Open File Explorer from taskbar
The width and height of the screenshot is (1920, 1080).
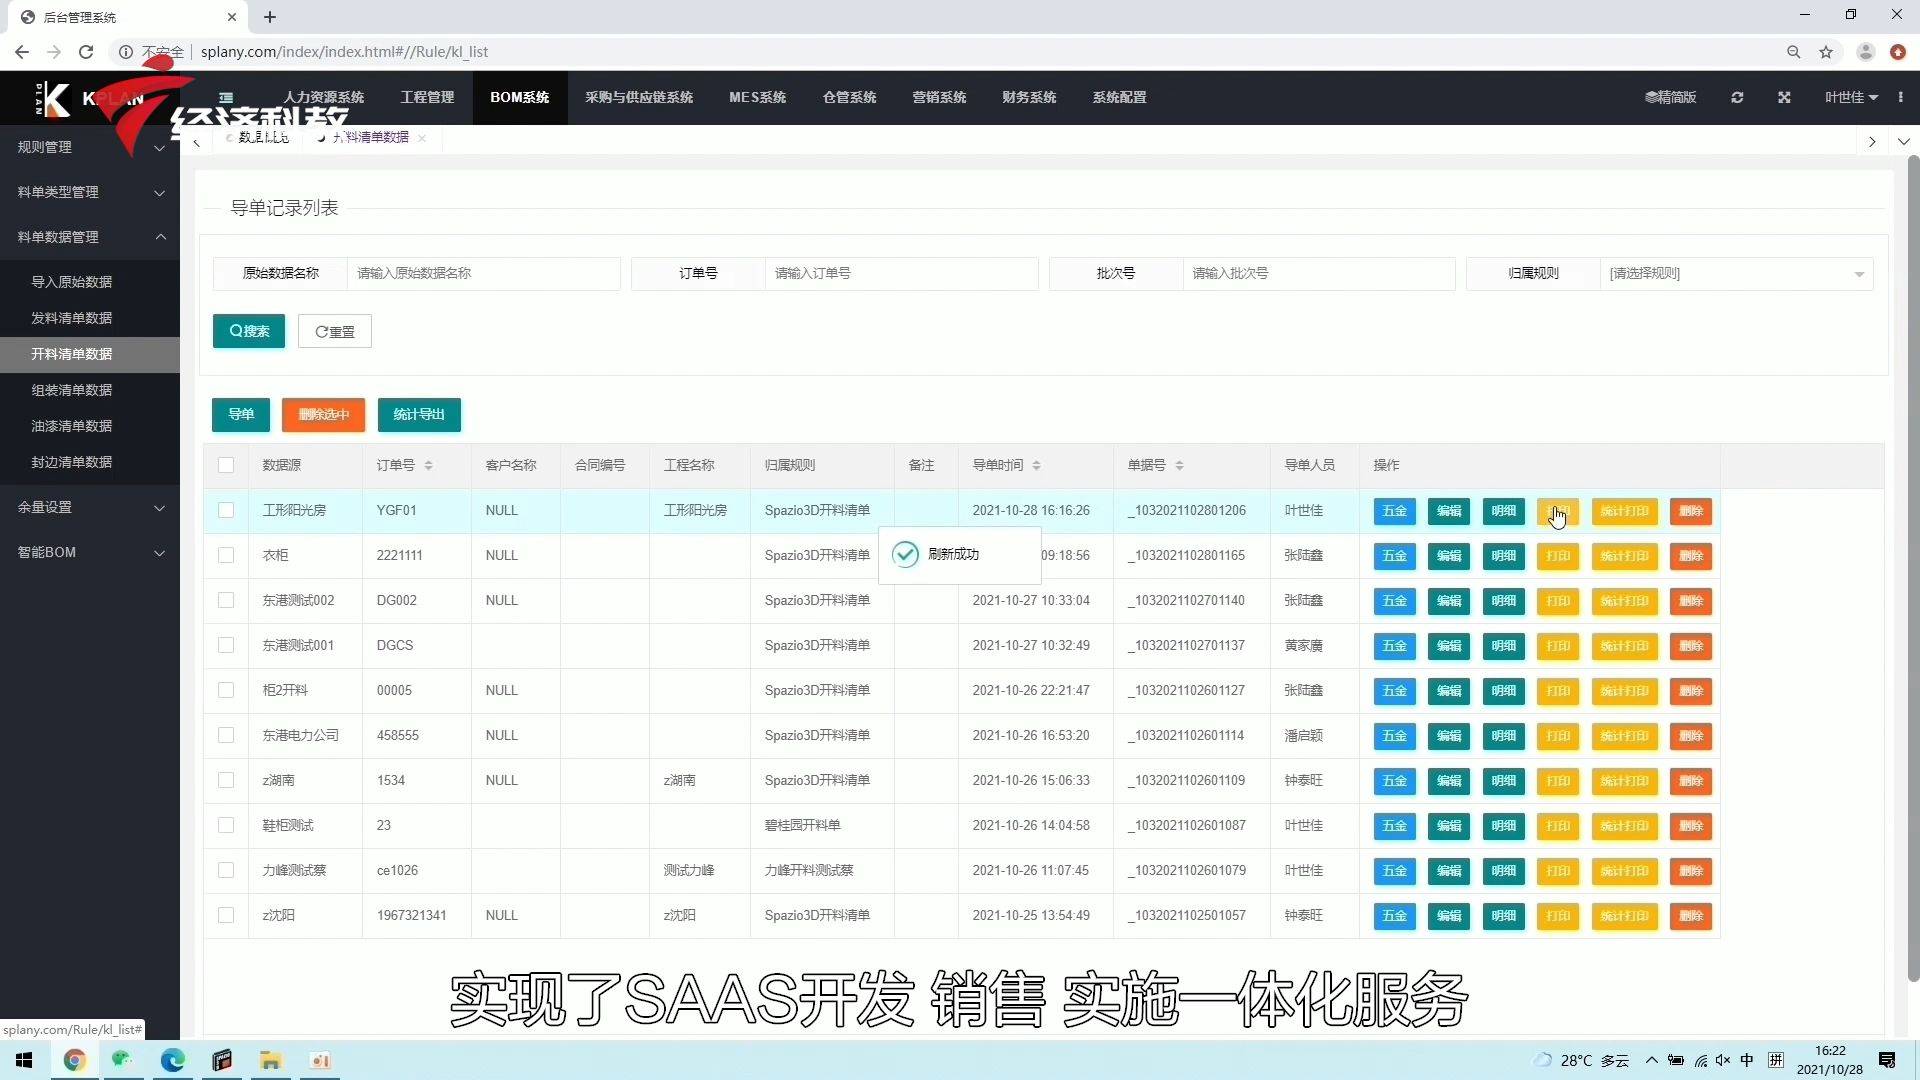(x=271, y=1060)
